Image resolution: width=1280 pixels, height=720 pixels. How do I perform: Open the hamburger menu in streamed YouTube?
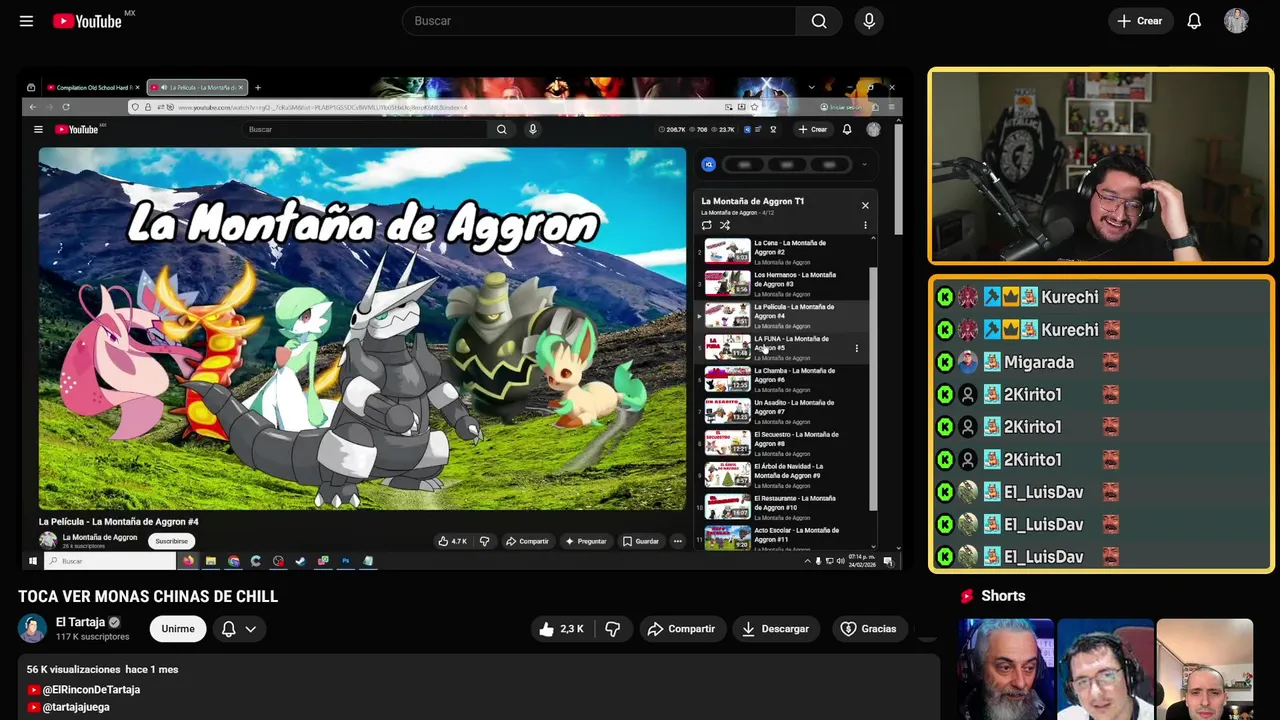(38, 129)
